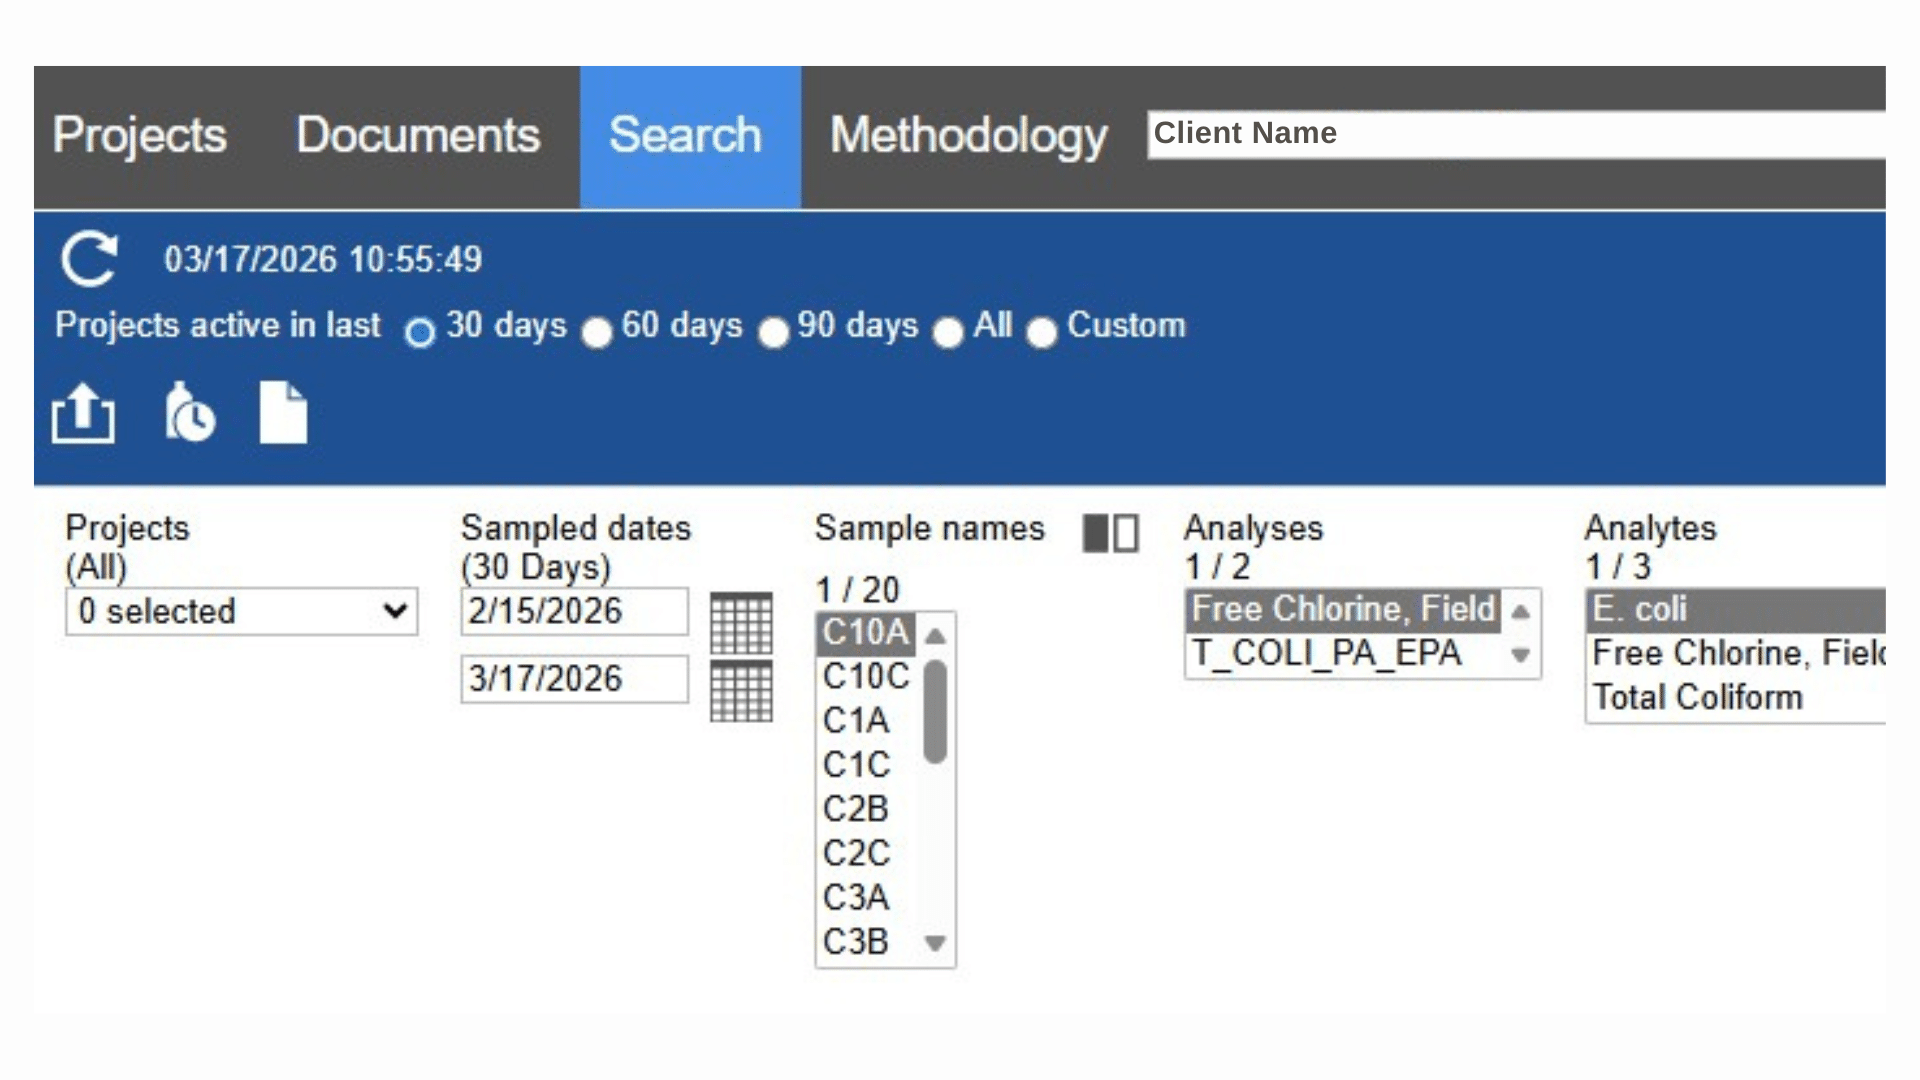Select the 90 days radio button
1920x1080 pixels.
[x=773, y=332]
